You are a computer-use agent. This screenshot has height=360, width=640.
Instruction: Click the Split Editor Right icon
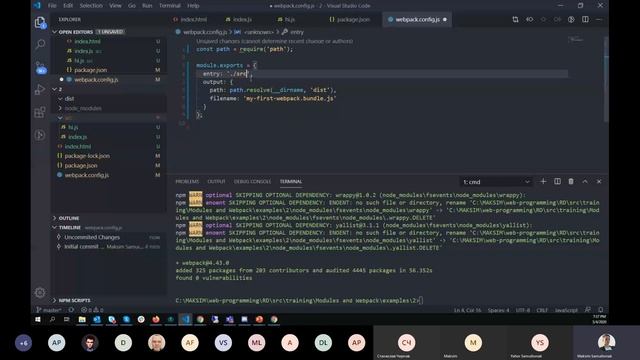[585, 20]
